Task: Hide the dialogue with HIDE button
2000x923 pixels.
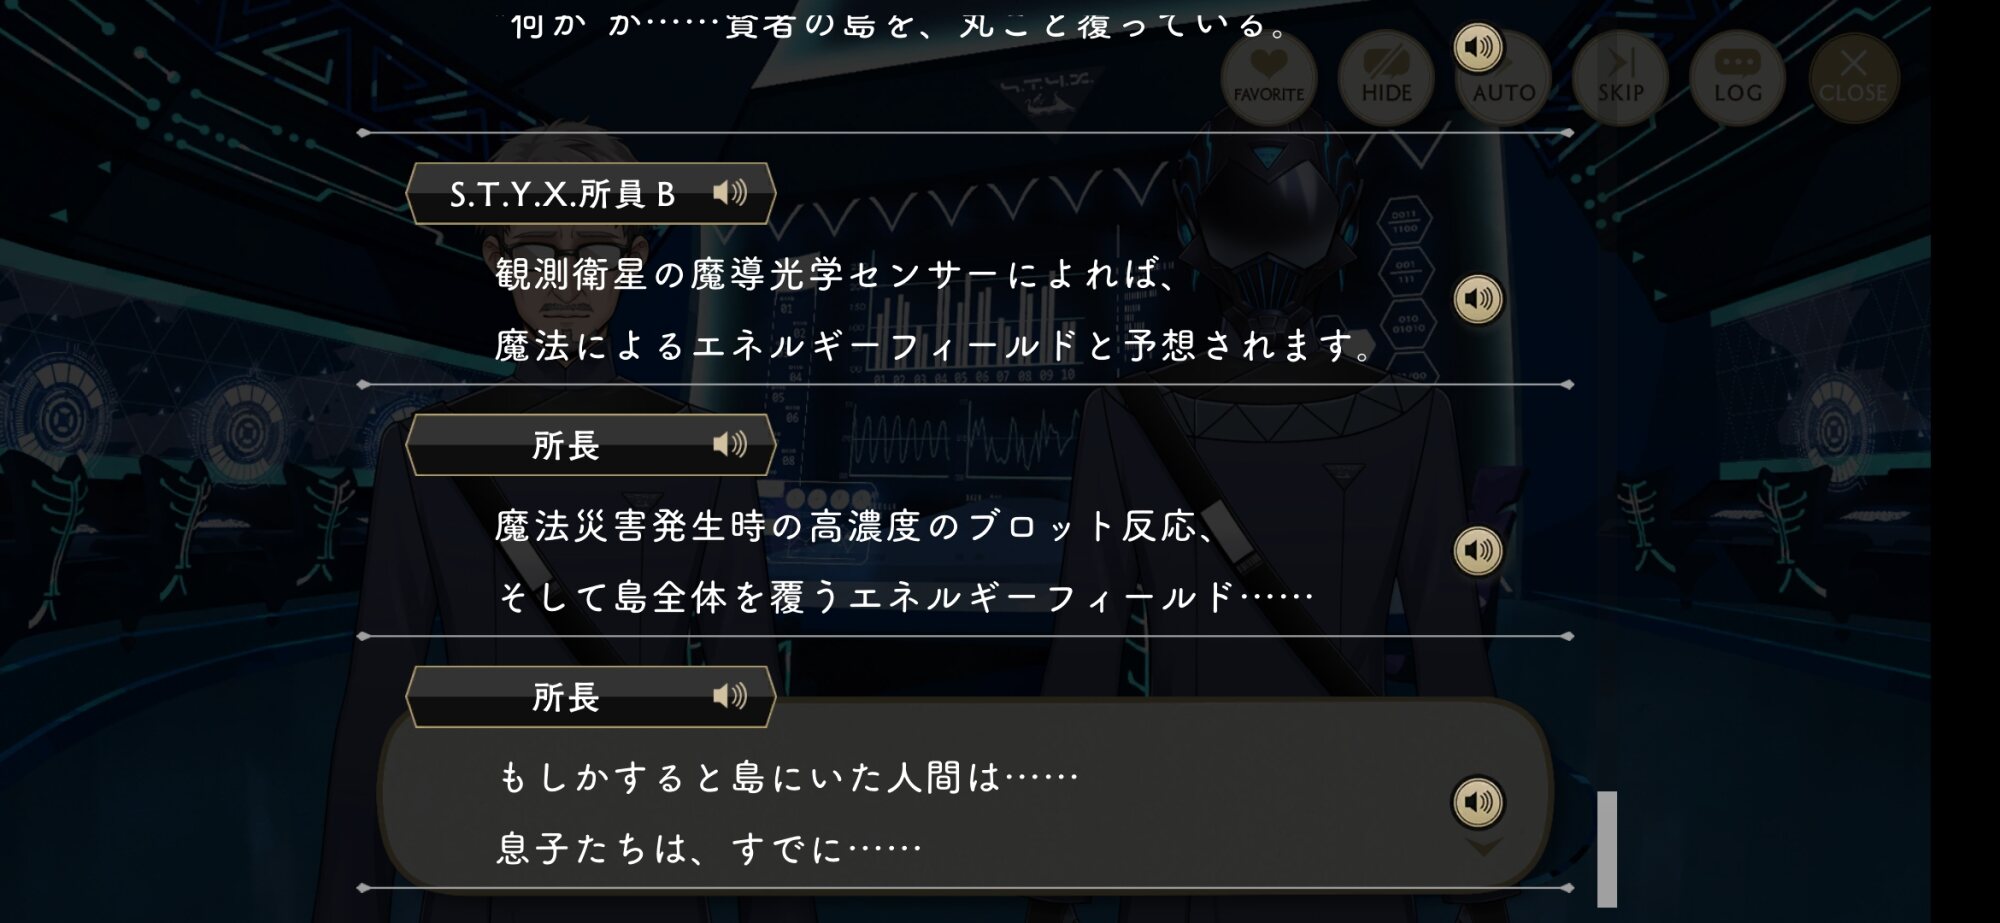Action: click(x=1386, y=78)
